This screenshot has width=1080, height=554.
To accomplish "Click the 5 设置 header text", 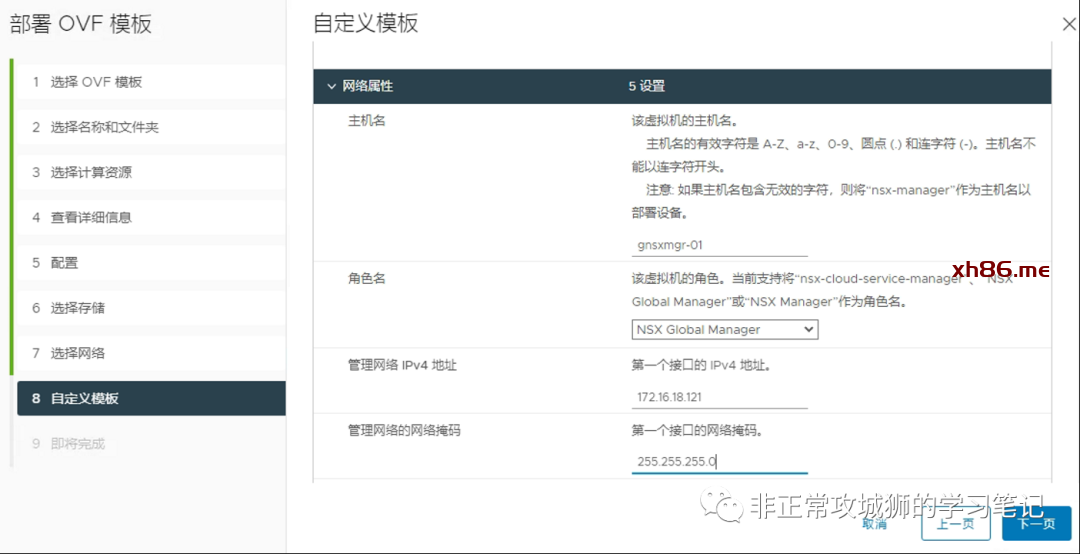I will pos(646,87).
